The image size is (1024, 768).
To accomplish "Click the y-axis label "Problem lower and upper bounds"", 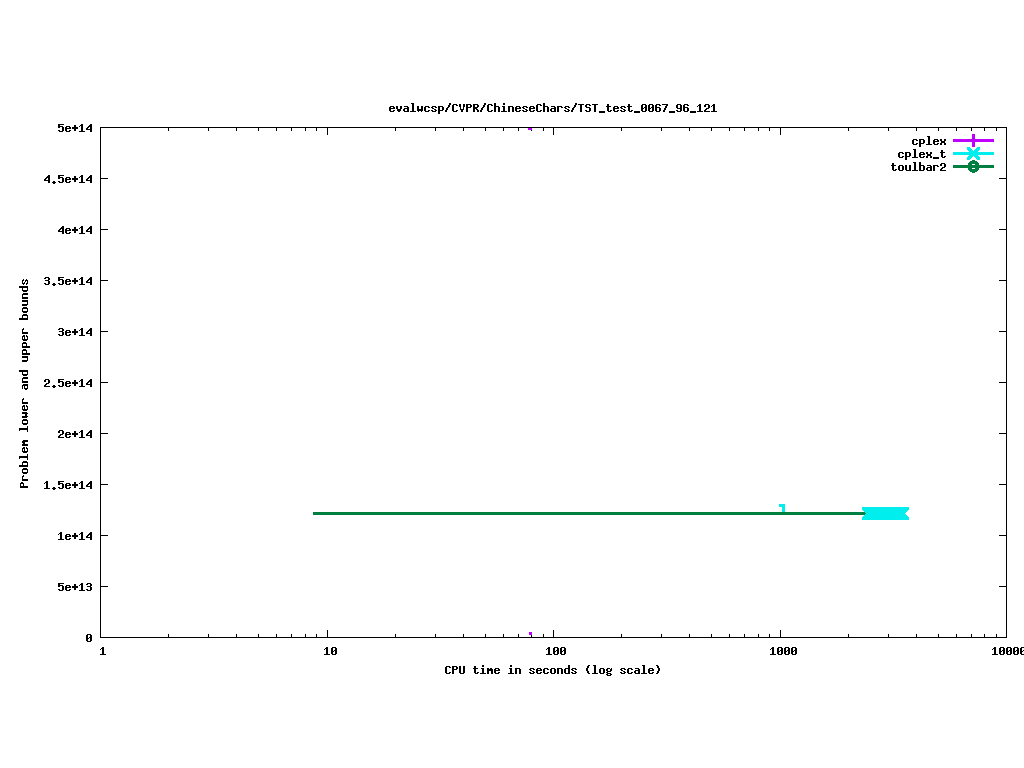I will click(x=25, y=384).
